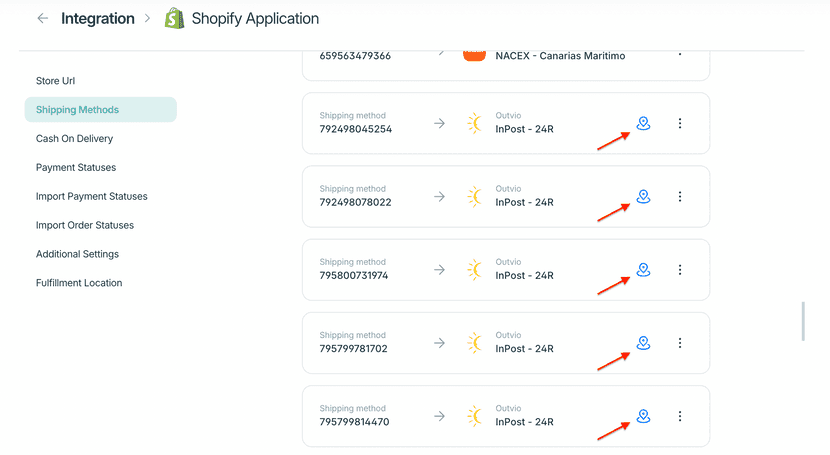Image resolution: width=830 pixels, height=455 pixels.
Task: Open three-dot menu for method 792498078022
Action: coord(680,197)
